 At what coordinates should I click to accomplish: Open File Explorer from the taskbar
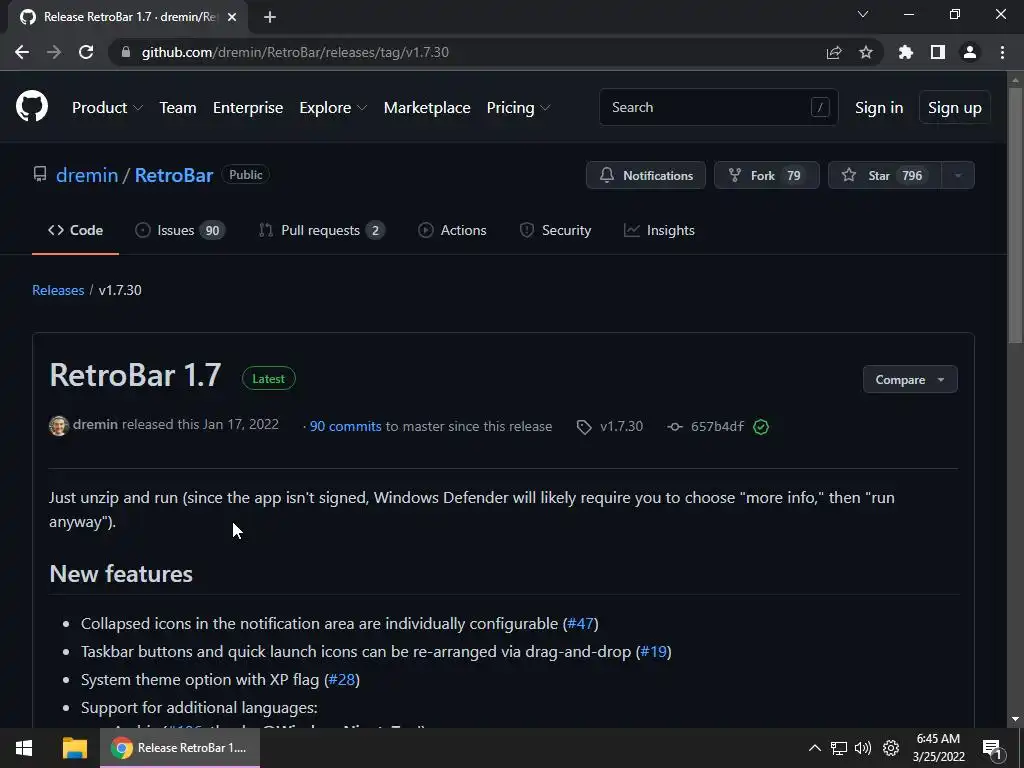74,748
